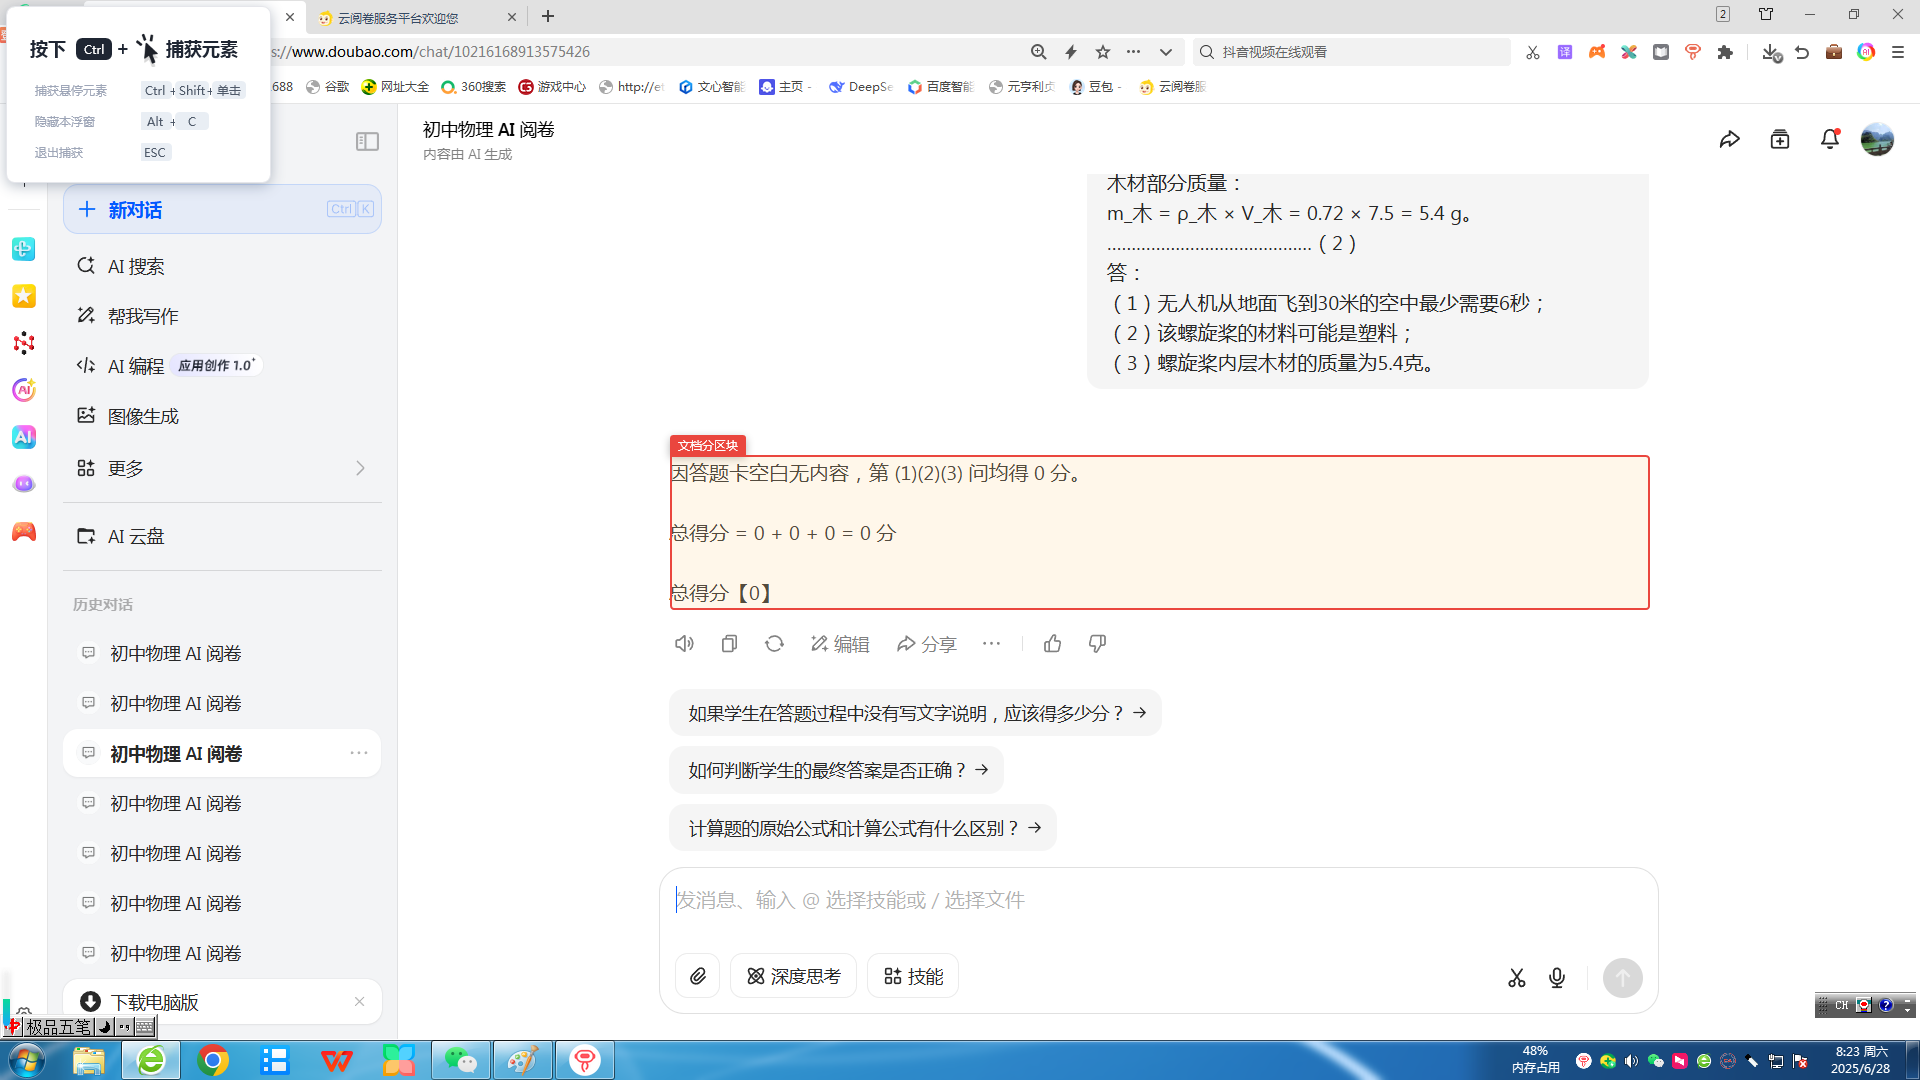This screenshot has width=1920, height=1080.
Task: Toggle the 深度思考 deep thinking mode
Action: point(794,976)
